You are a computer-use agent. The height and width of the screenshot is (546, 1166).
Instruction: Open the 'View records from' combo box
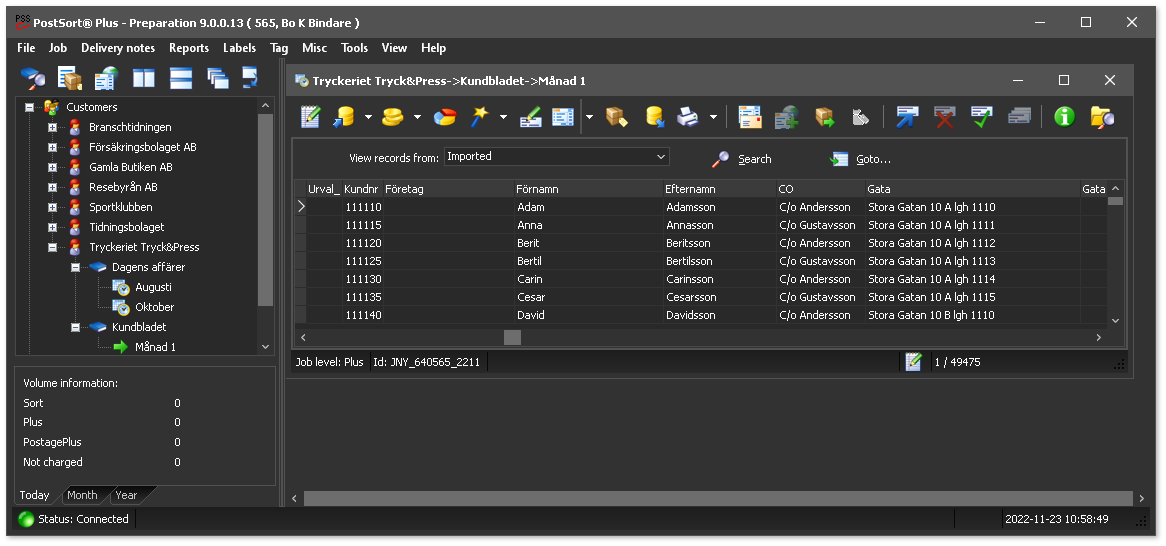point(556,157)
